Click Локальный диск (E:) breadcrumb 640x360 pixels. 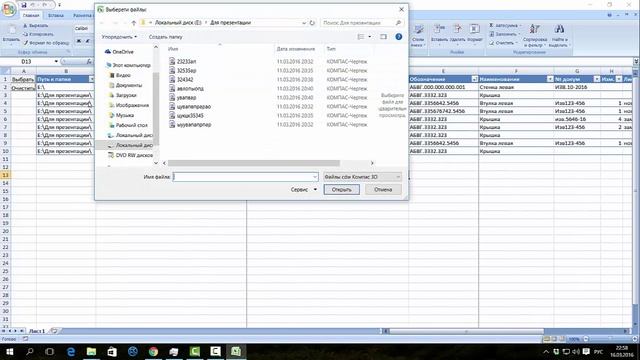pyautogui.click(x=178, y=23)
